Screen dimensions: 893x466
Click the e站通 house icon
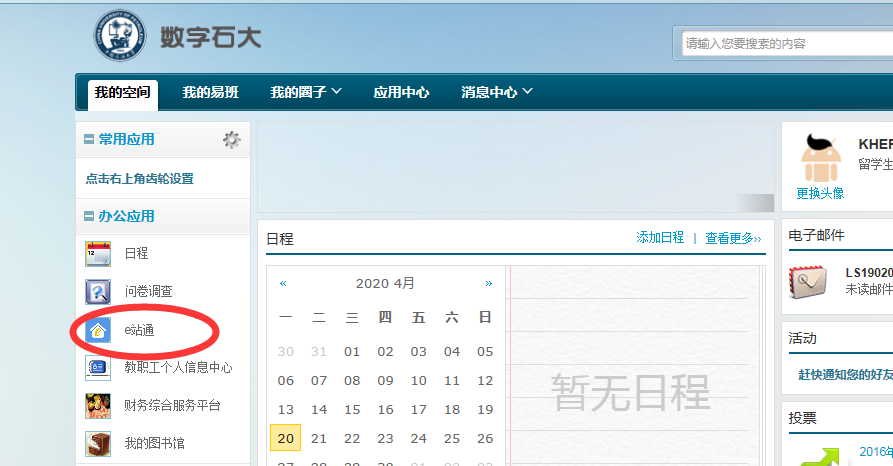click(x=98, y=330)
